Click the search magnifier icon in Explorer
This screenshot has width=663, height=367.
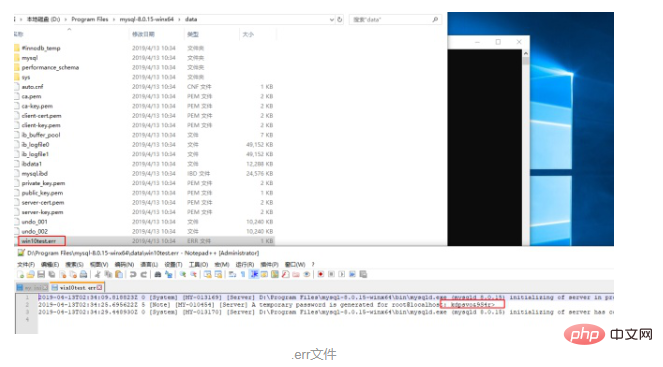[x=435, y=19]
